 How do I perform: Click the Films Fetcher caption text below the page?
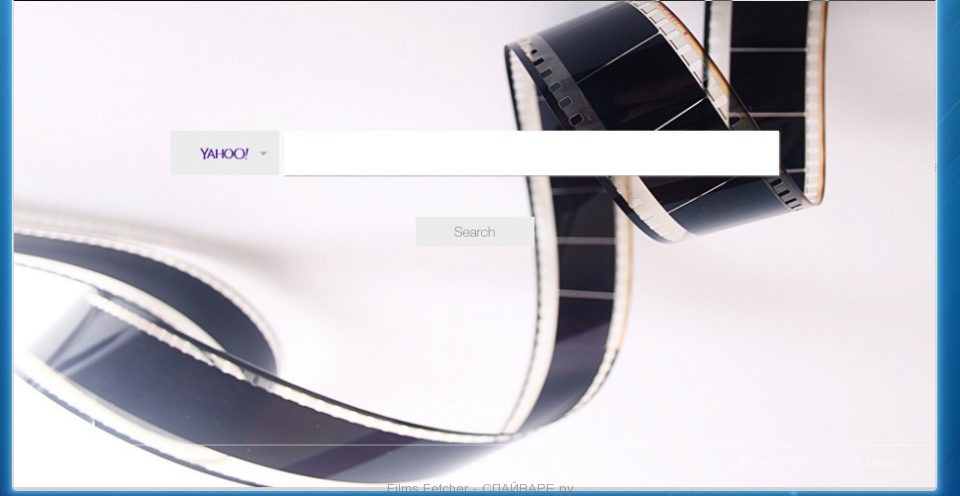tap(423, 488)
